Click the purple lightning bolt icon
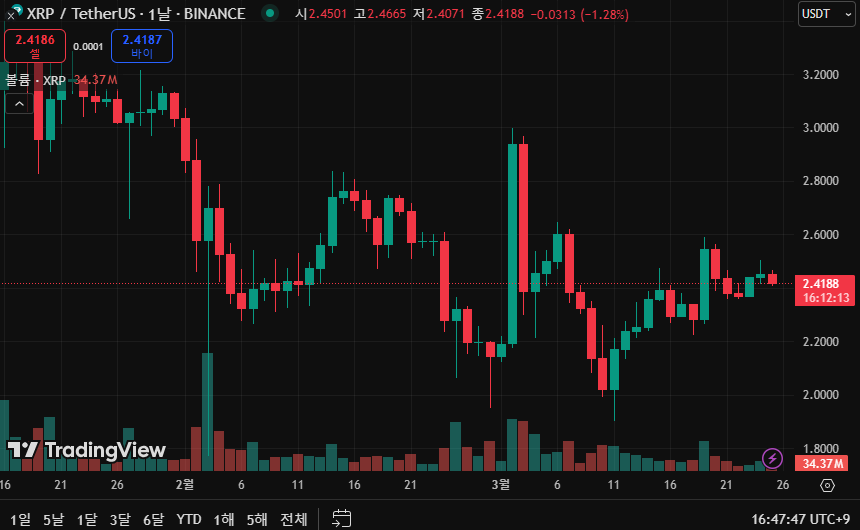The height and width of the screenshot is (530, 860). 772,458
